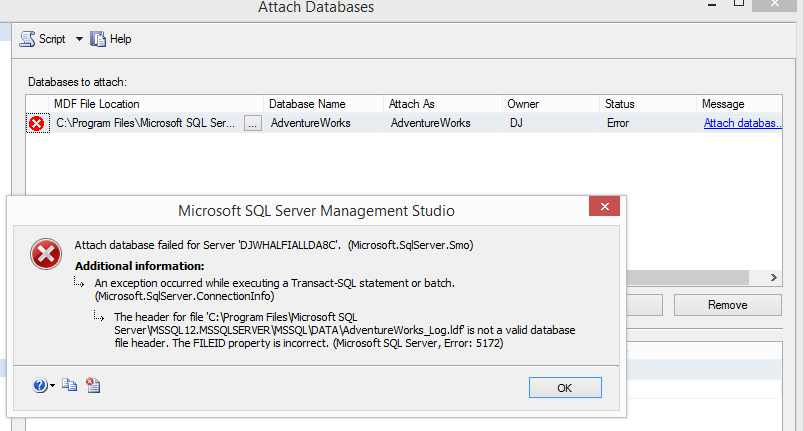This screenshot has width=804, height=431.
Task: Click the Remove button
Action: [x=728, y=305]
